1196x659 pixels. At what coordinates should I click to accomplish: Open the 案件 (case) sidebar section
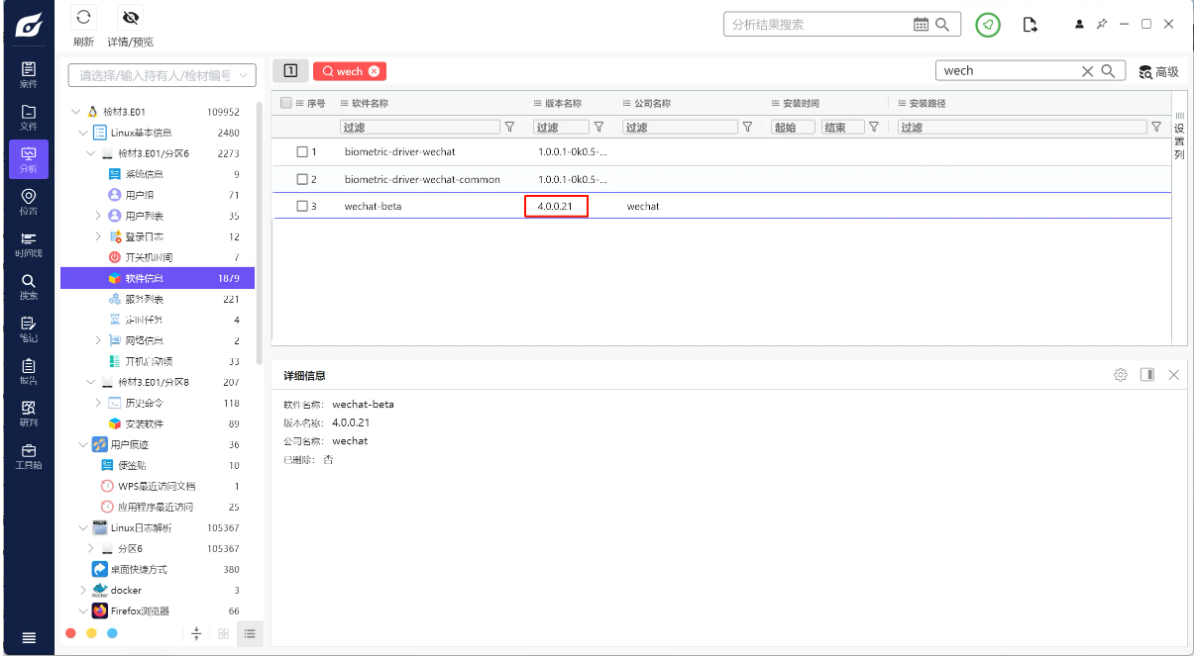[28, 75]
